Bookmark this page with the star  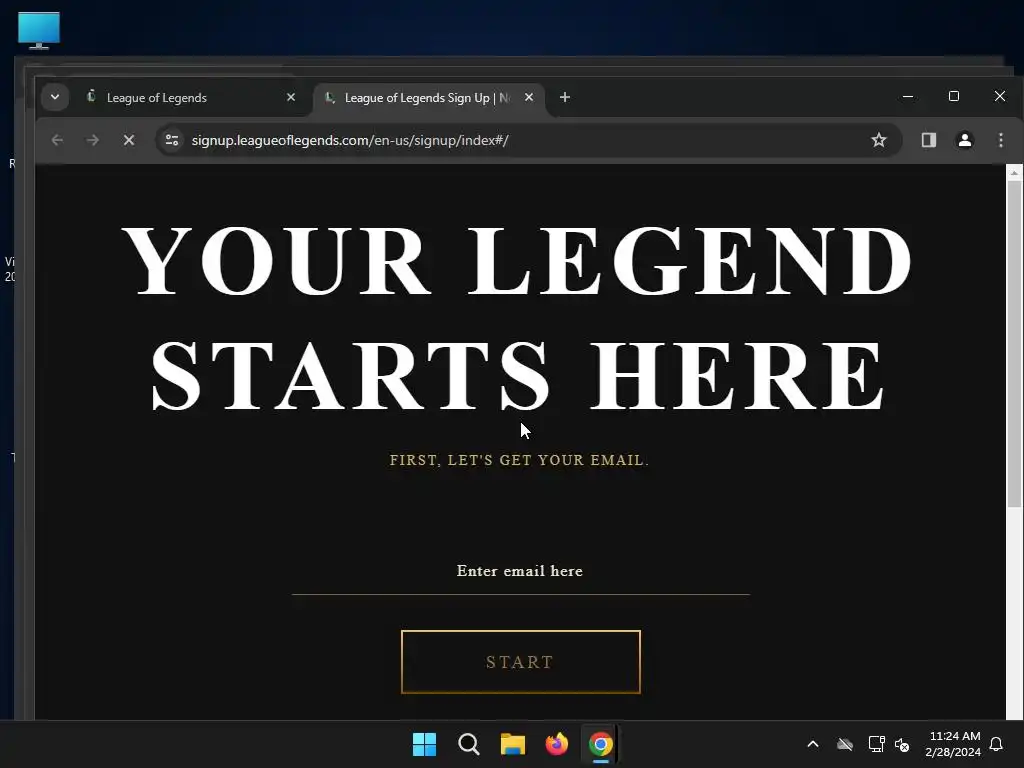pyautogui.click(x=879, y=140)
